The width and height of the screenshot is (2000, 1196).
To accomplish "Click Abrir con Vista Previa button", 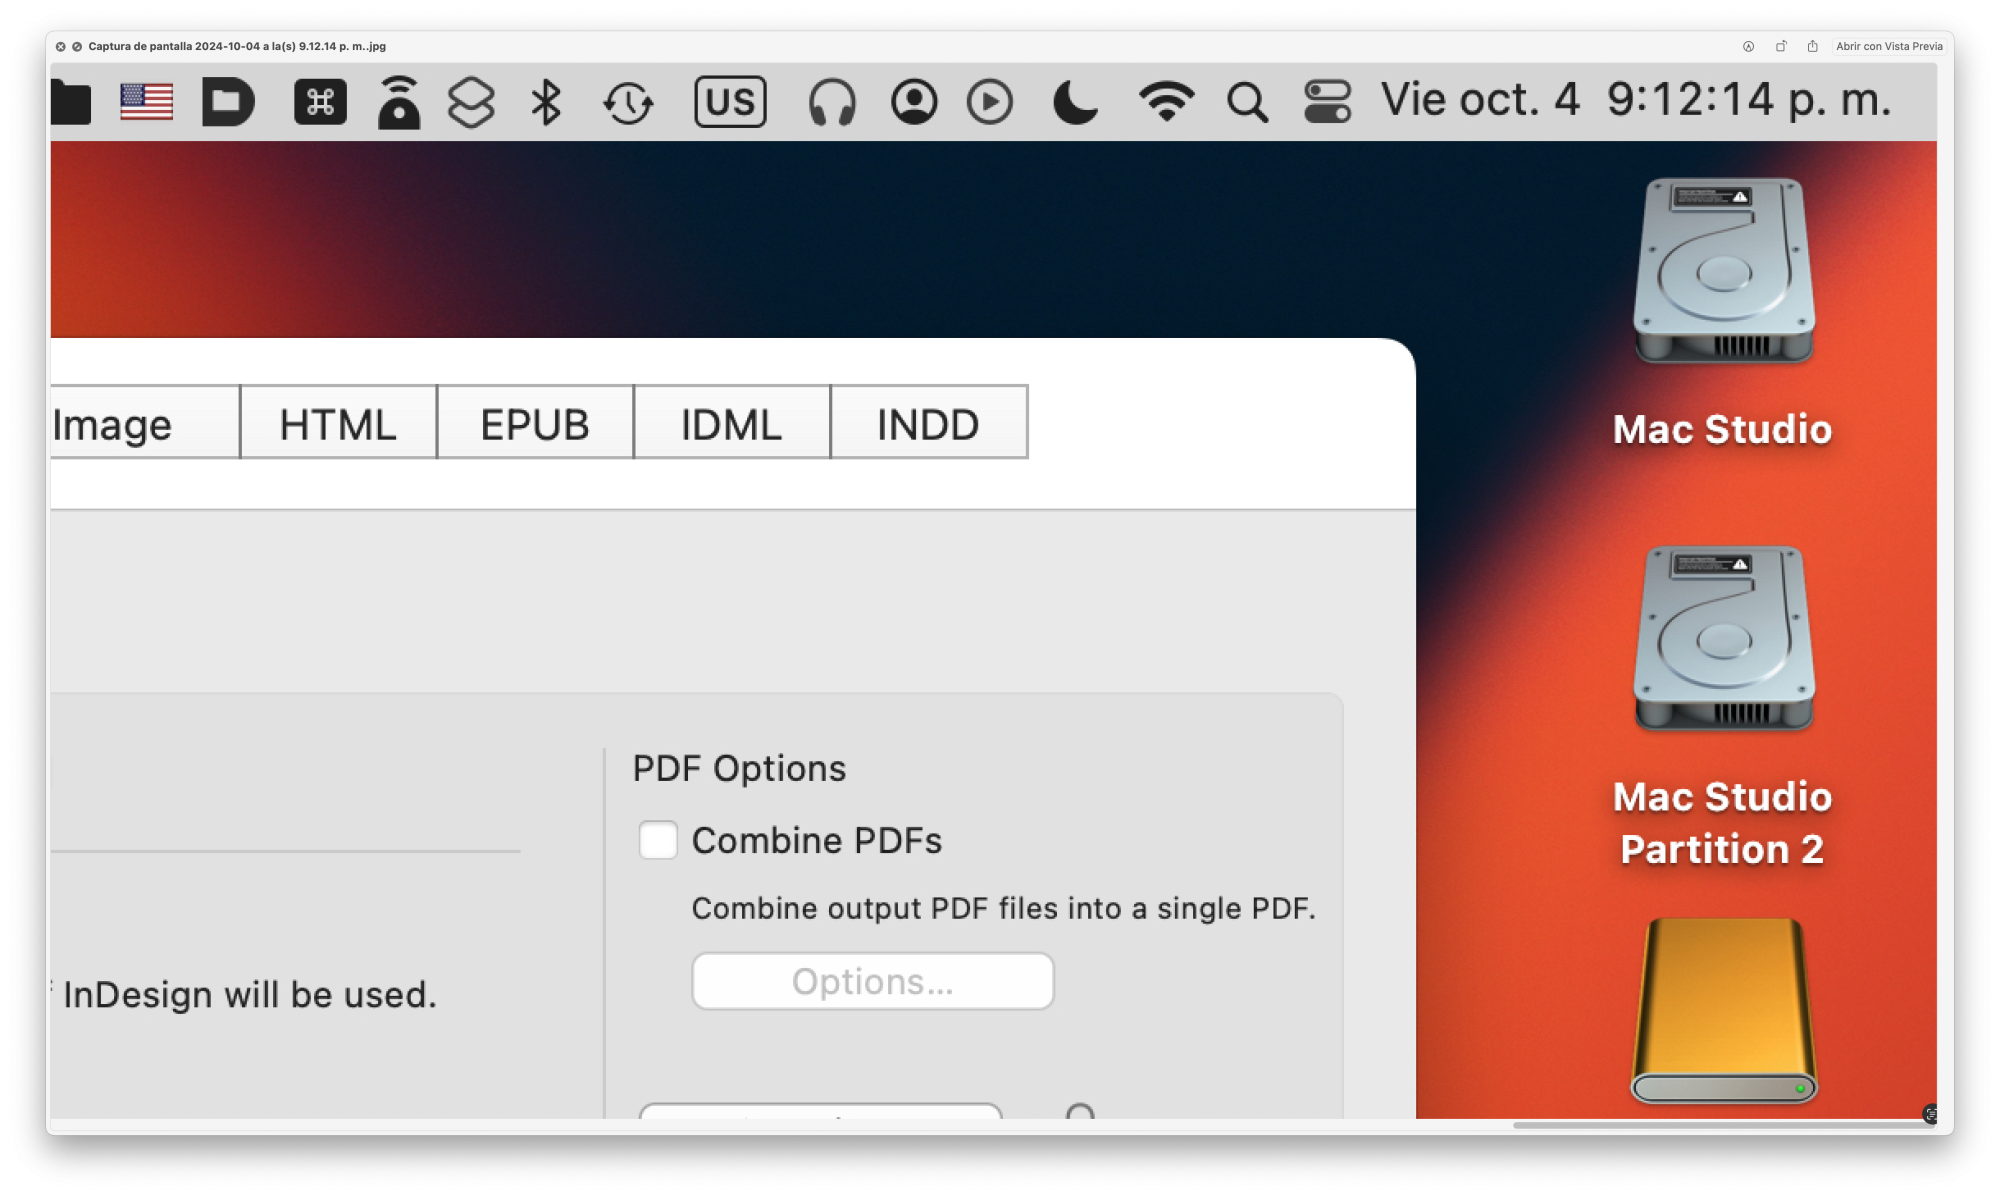I will click(x=1888, y=46).
